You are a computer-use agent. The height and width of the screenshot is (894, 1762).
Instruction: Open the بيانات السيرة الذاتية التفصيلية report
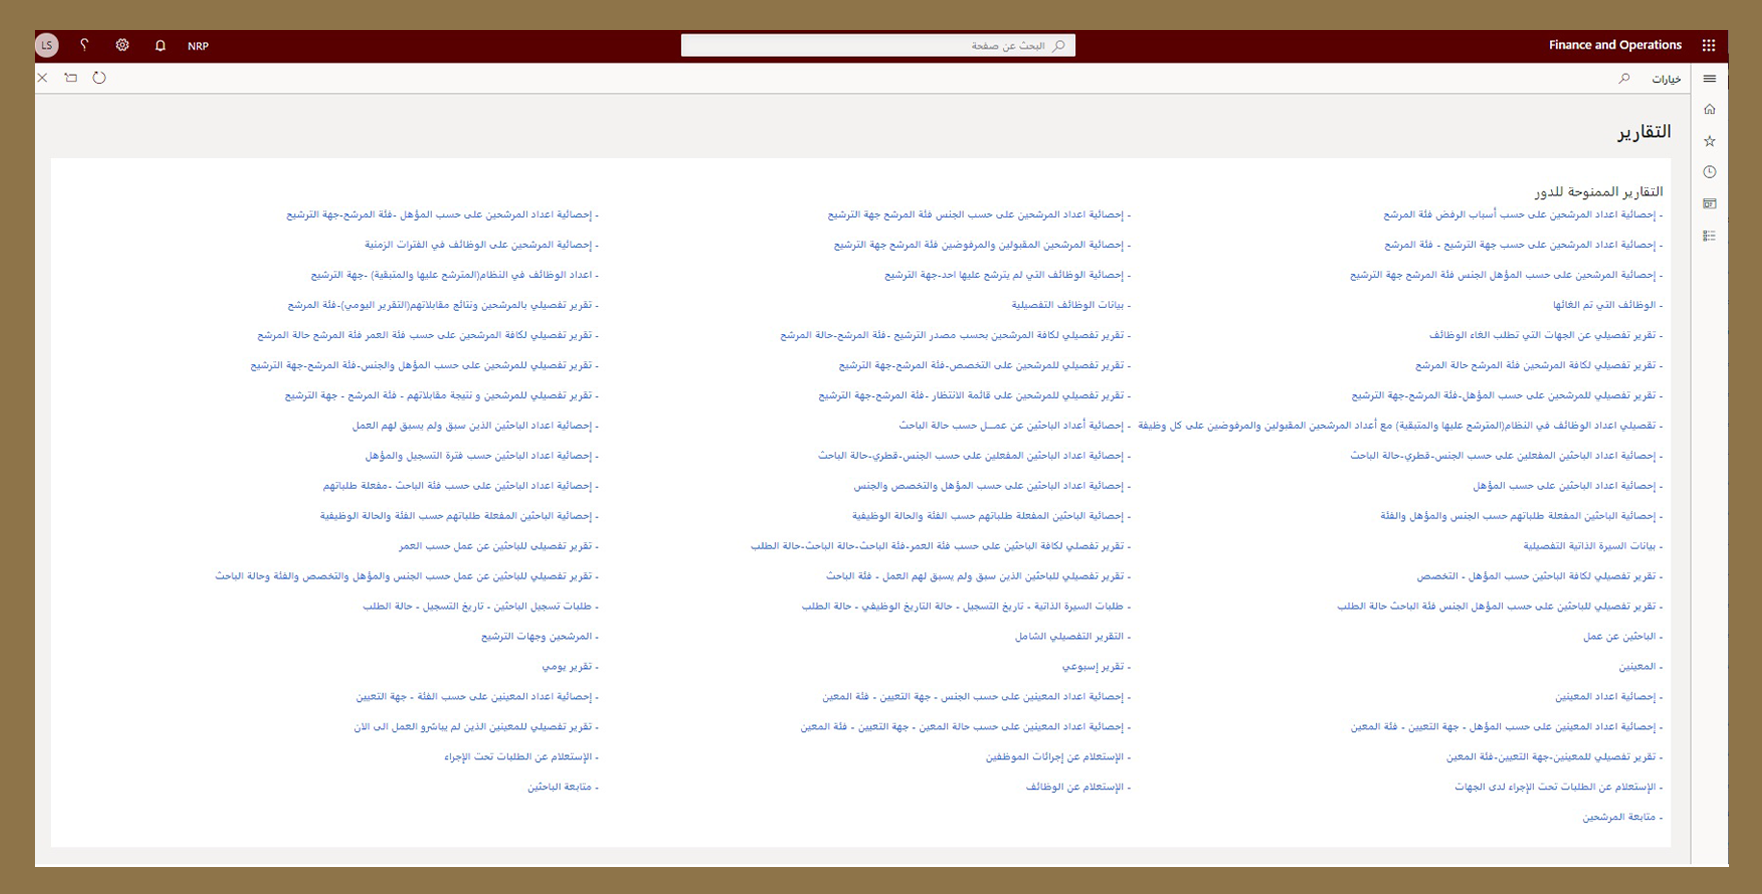coord(1593,546)
